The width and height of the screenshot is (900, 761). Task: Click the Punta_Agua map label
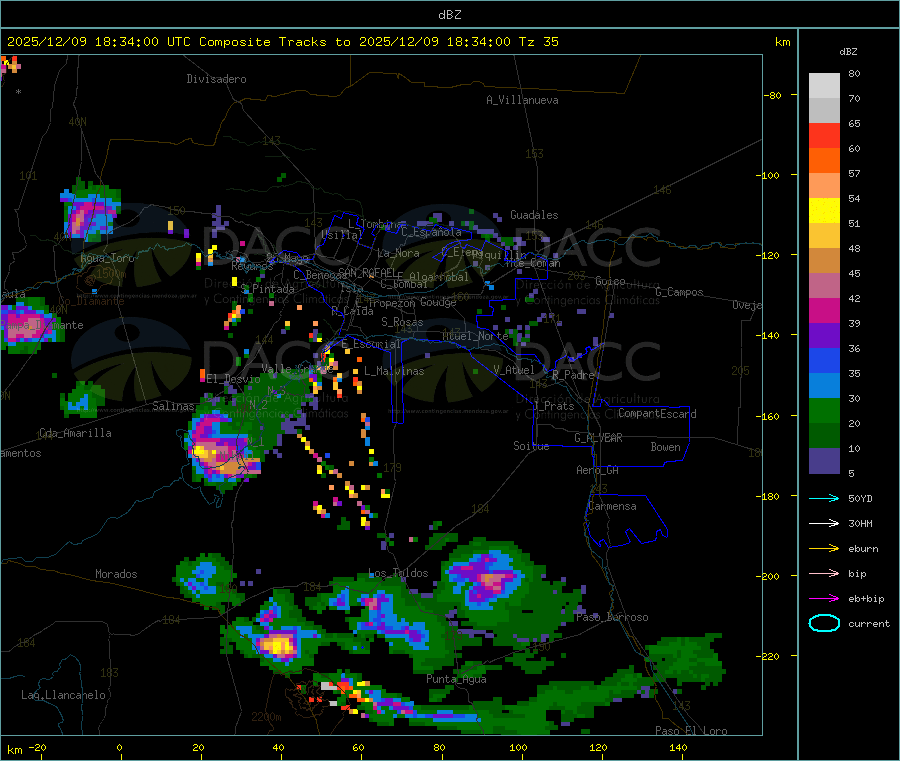[x=456, y=679]
